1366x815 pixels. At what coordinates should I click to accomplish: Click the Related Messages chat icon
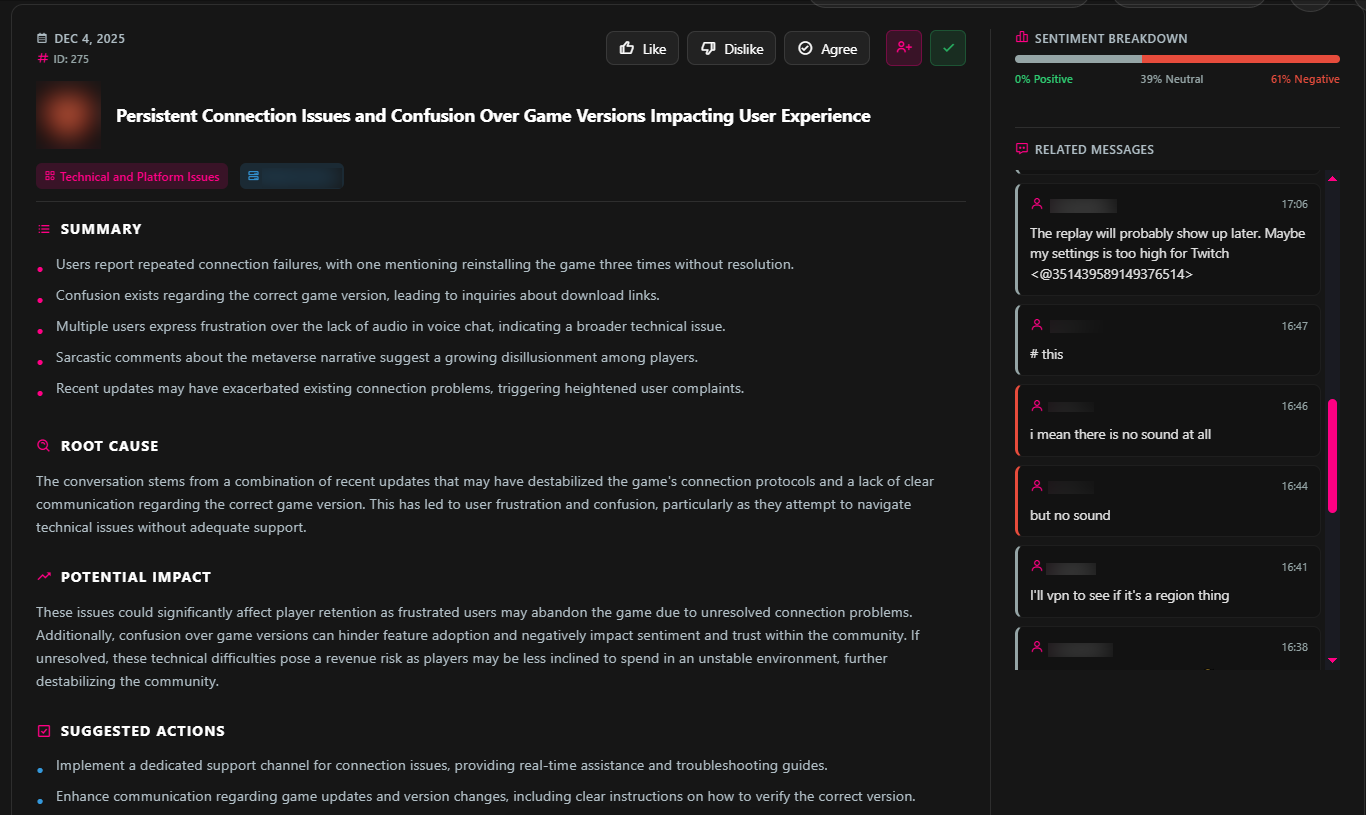tap(1021, 149)
